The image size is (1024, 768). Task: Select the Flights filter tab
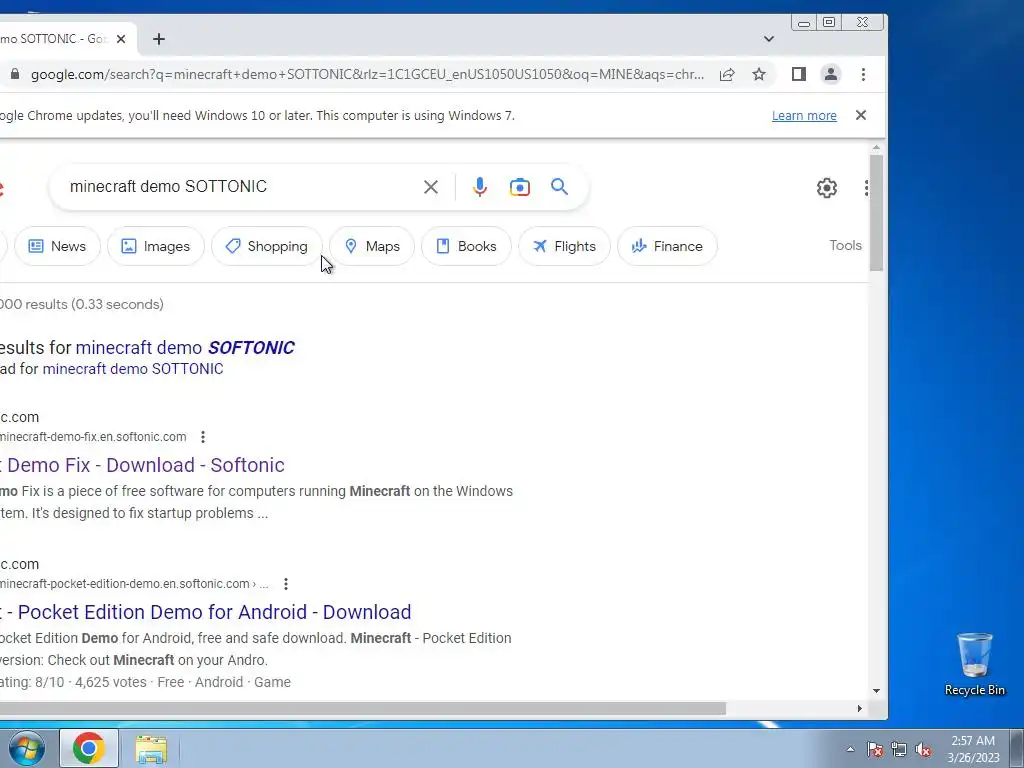[x=564, y=246]
